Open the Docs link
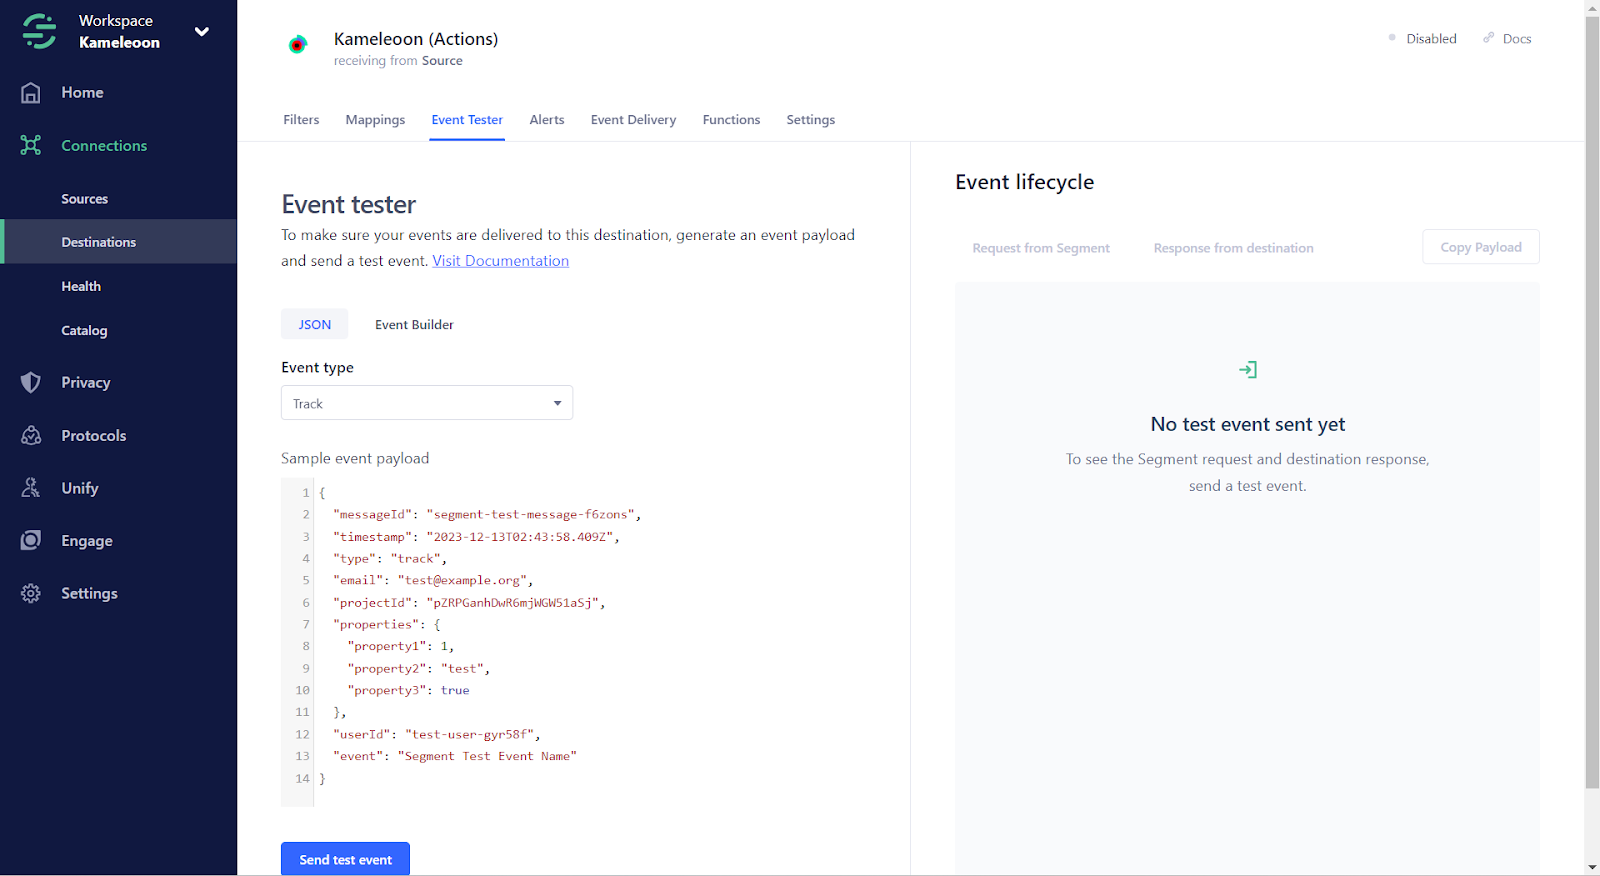This screenshot has height=876, width=1600. 1517,38
